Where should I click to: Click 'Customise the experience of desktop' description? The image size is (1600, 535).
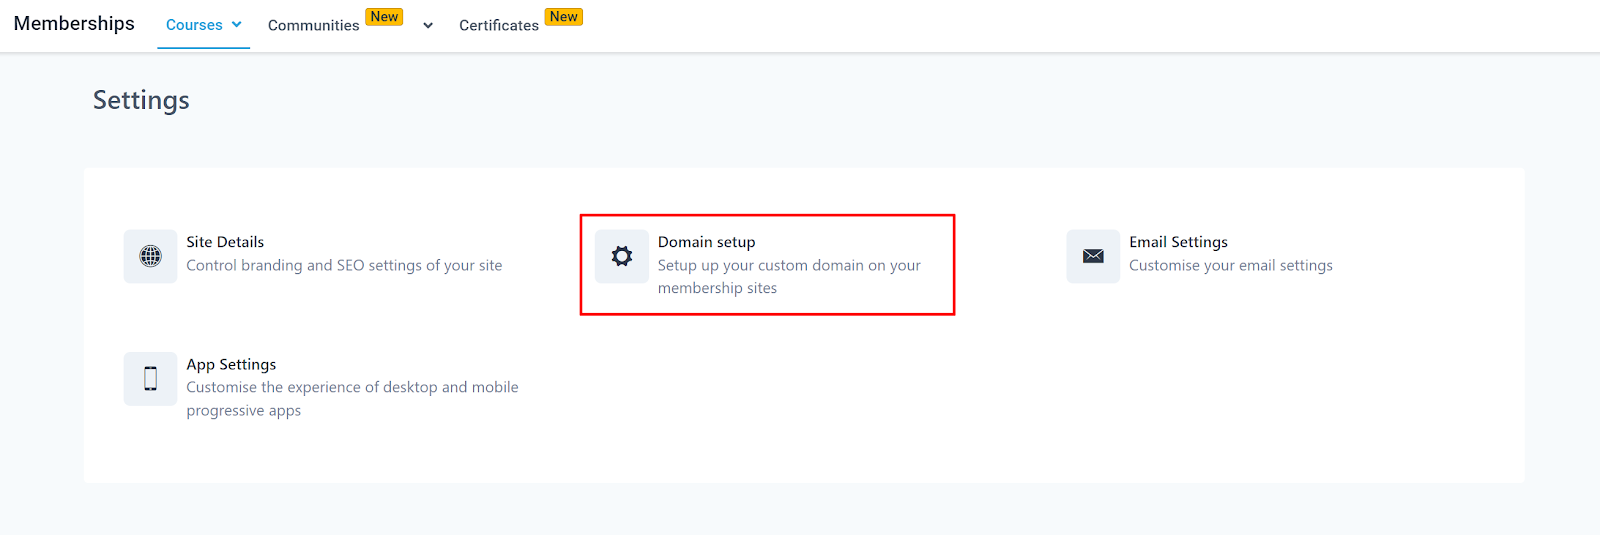352,399
